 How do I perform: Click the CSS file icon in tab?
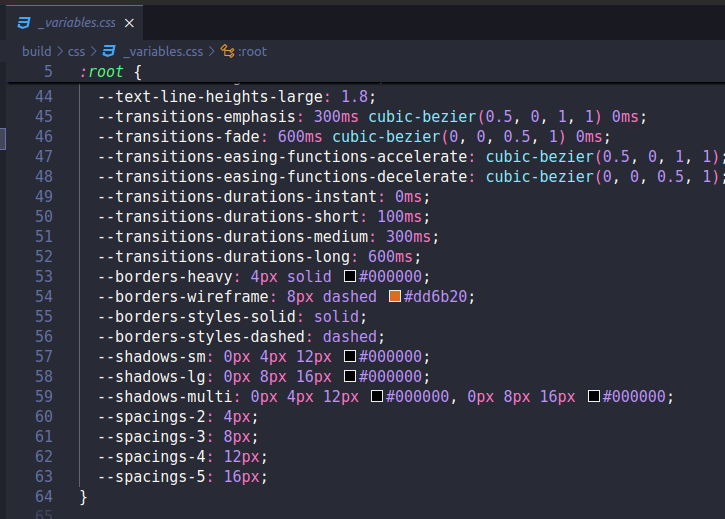24,23
